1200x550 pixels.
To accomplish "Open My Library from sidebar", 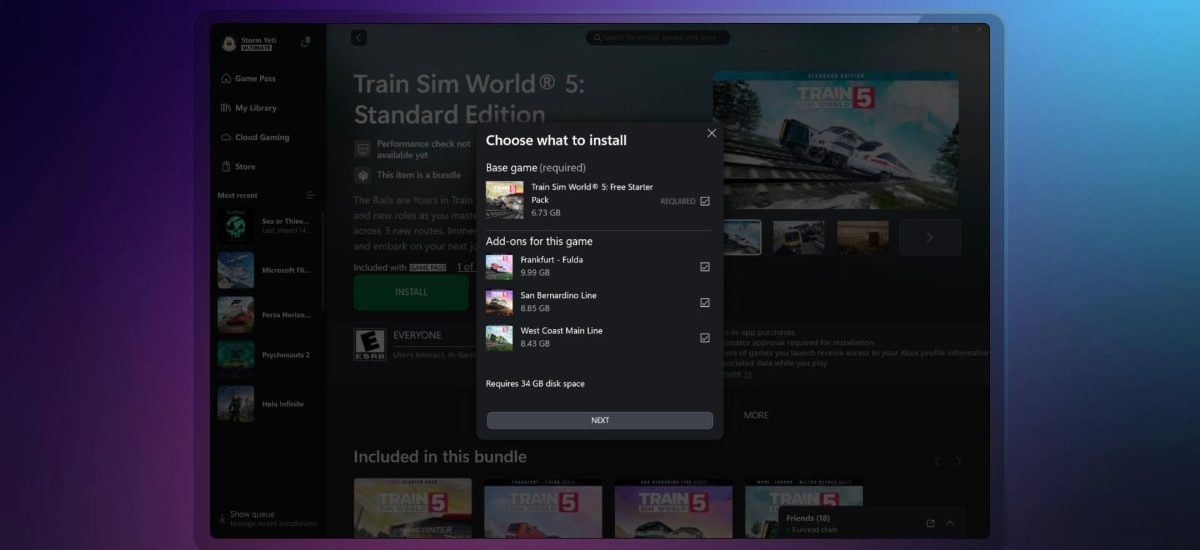I will (255, 108).
